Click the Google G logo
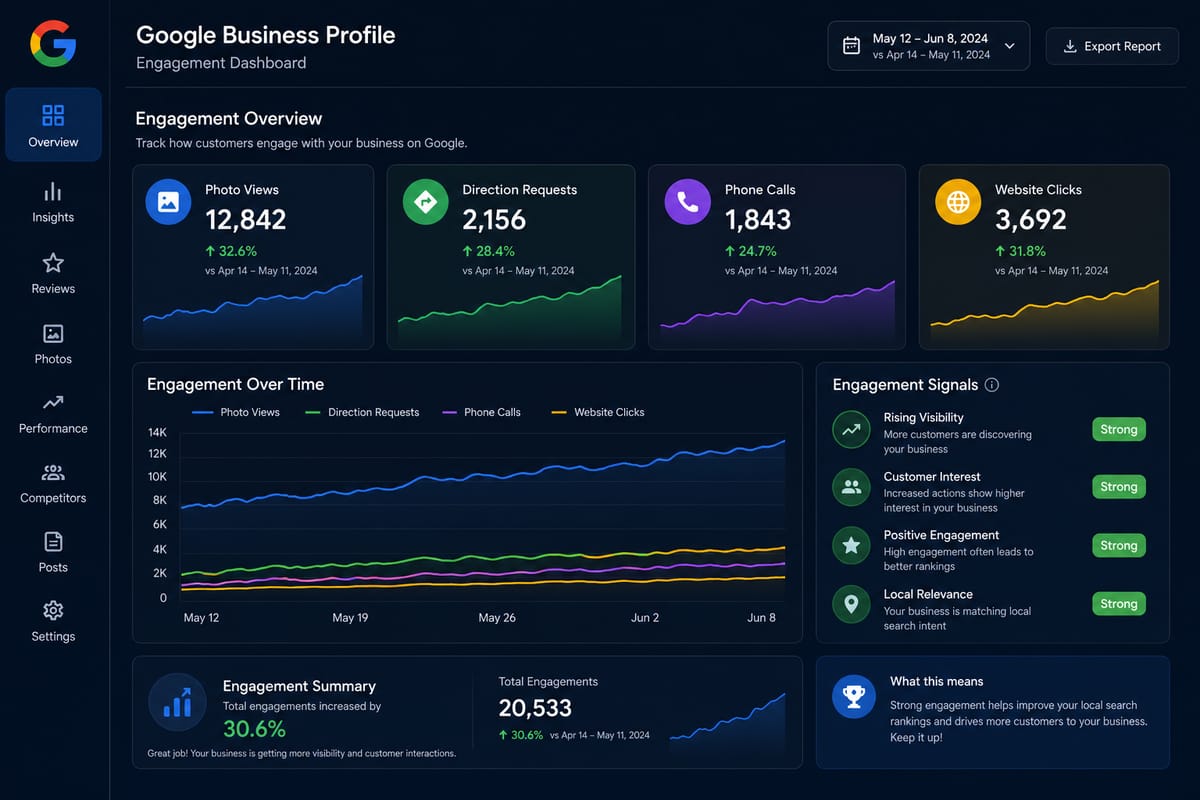 (53, 44)
